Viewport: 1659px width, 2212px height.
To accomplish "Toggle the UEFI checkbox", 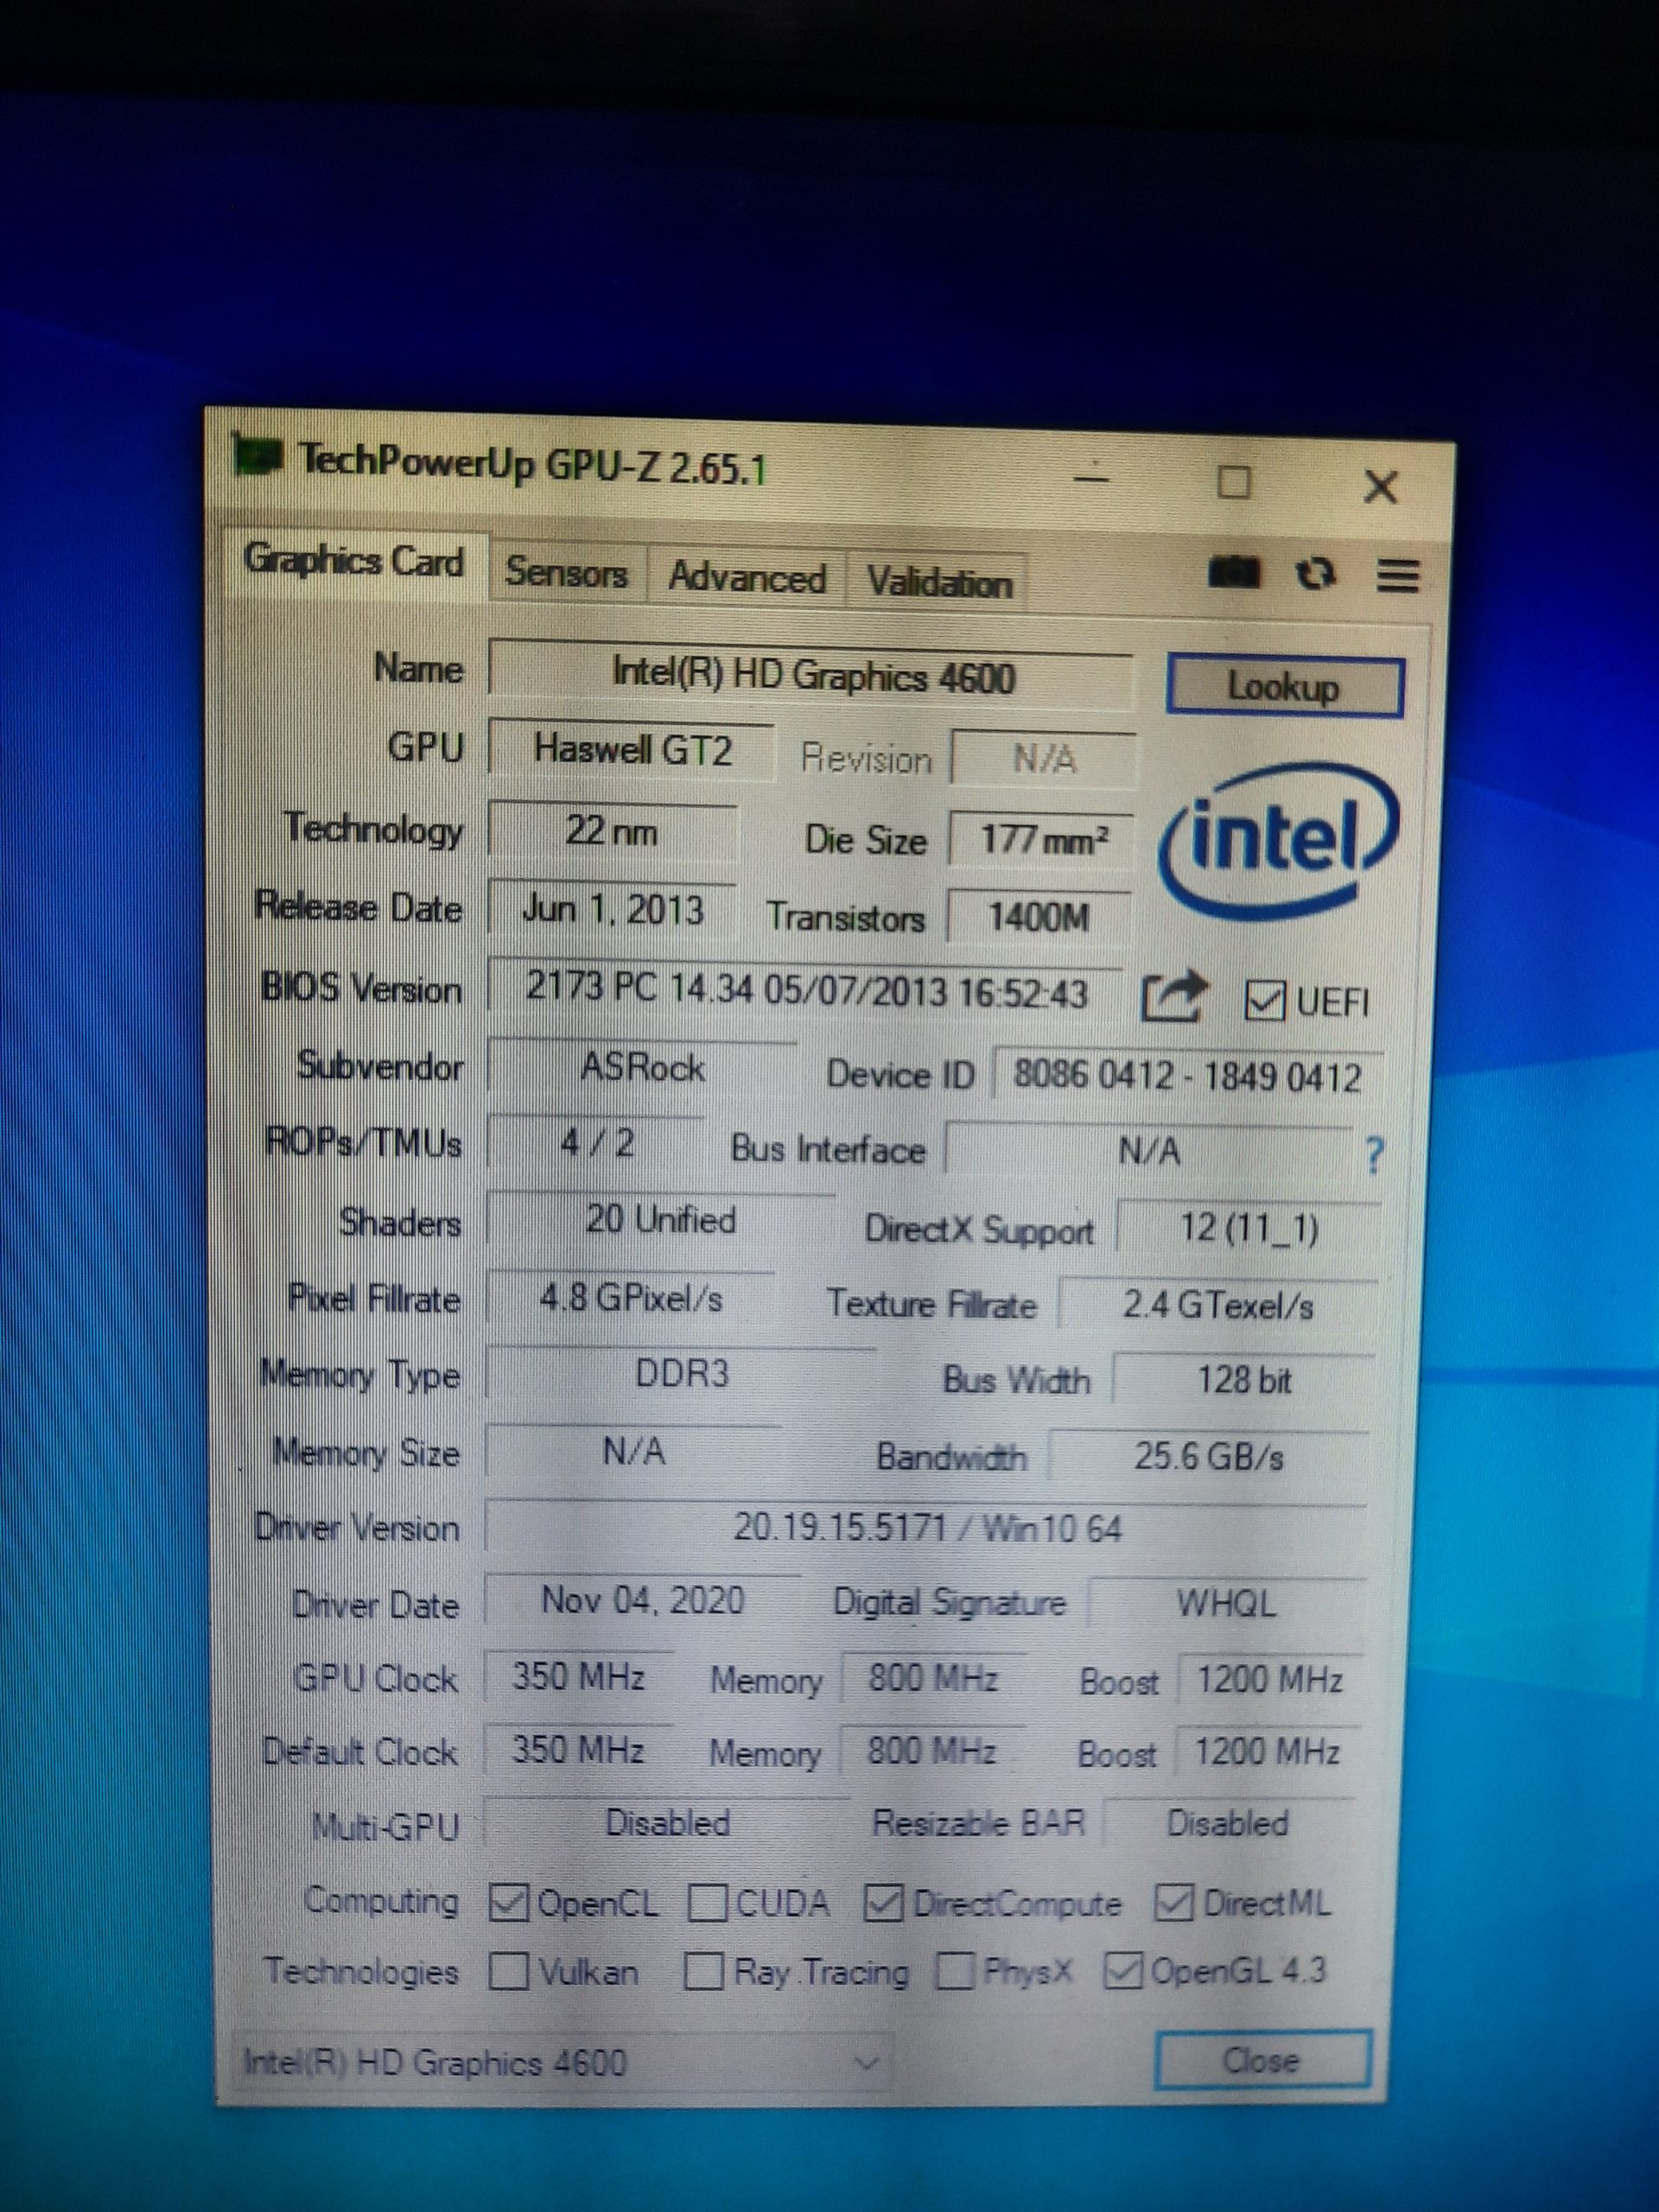I will [x=1265, y=1000].
